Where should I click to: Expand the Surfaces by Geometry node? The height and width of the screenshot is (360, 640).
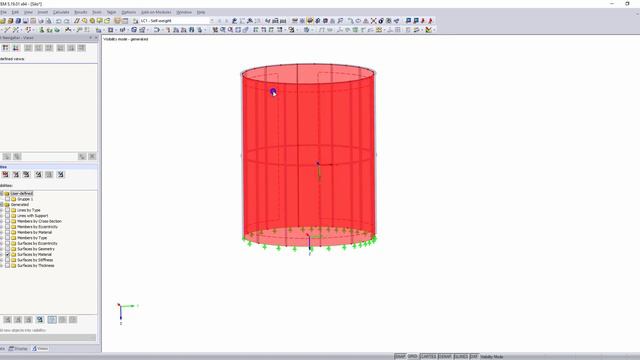[x=2, y=249]
